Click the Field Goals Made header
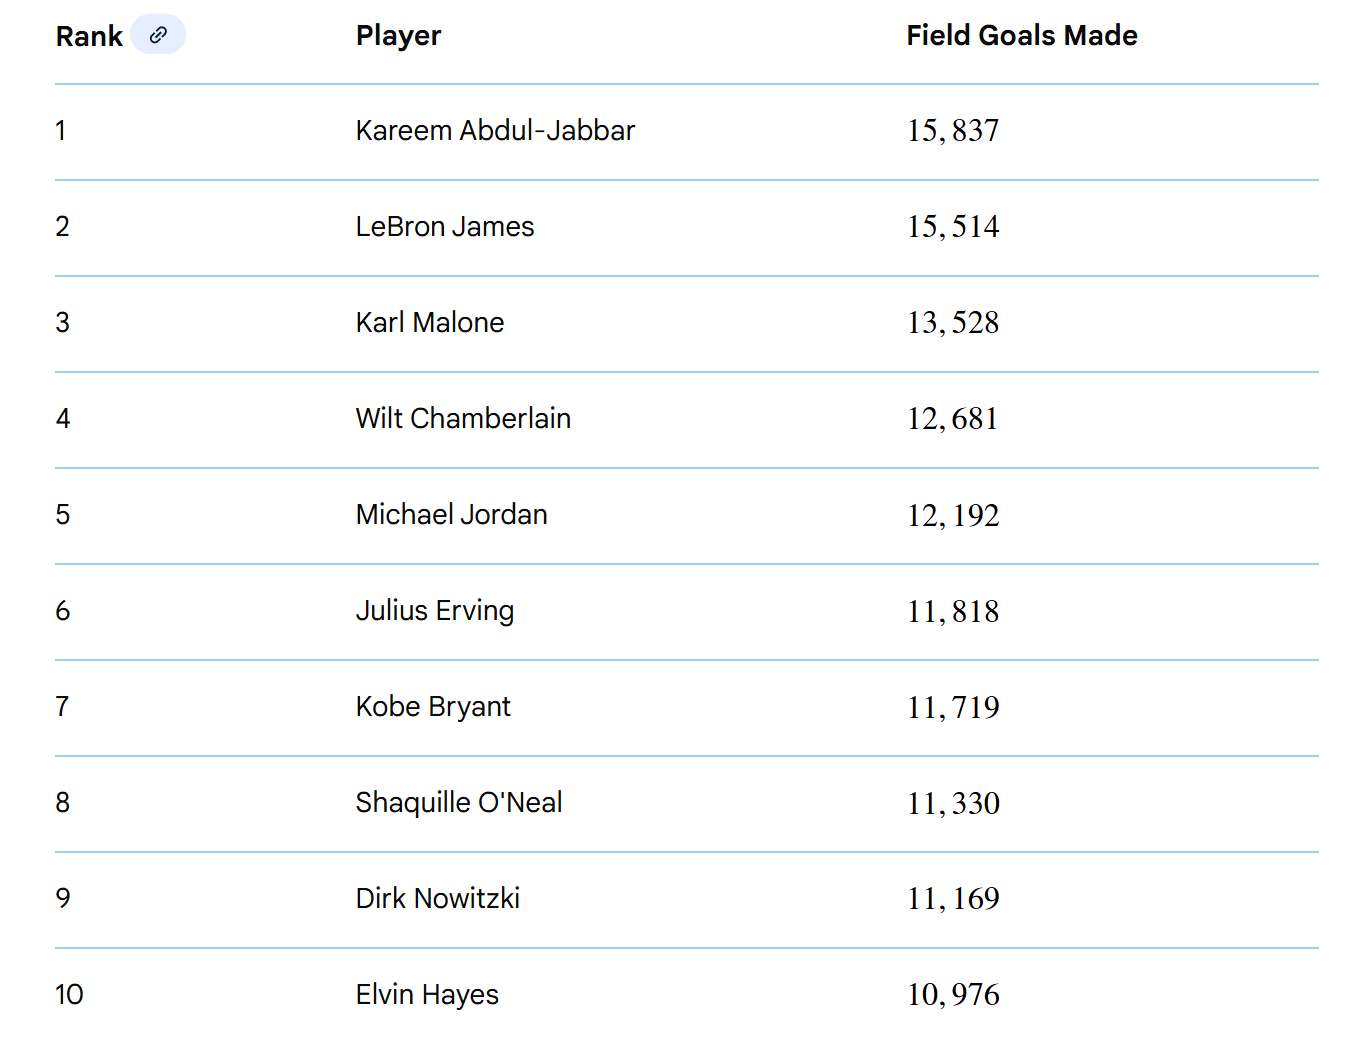1351x1061 pixels. (1021, 36)
